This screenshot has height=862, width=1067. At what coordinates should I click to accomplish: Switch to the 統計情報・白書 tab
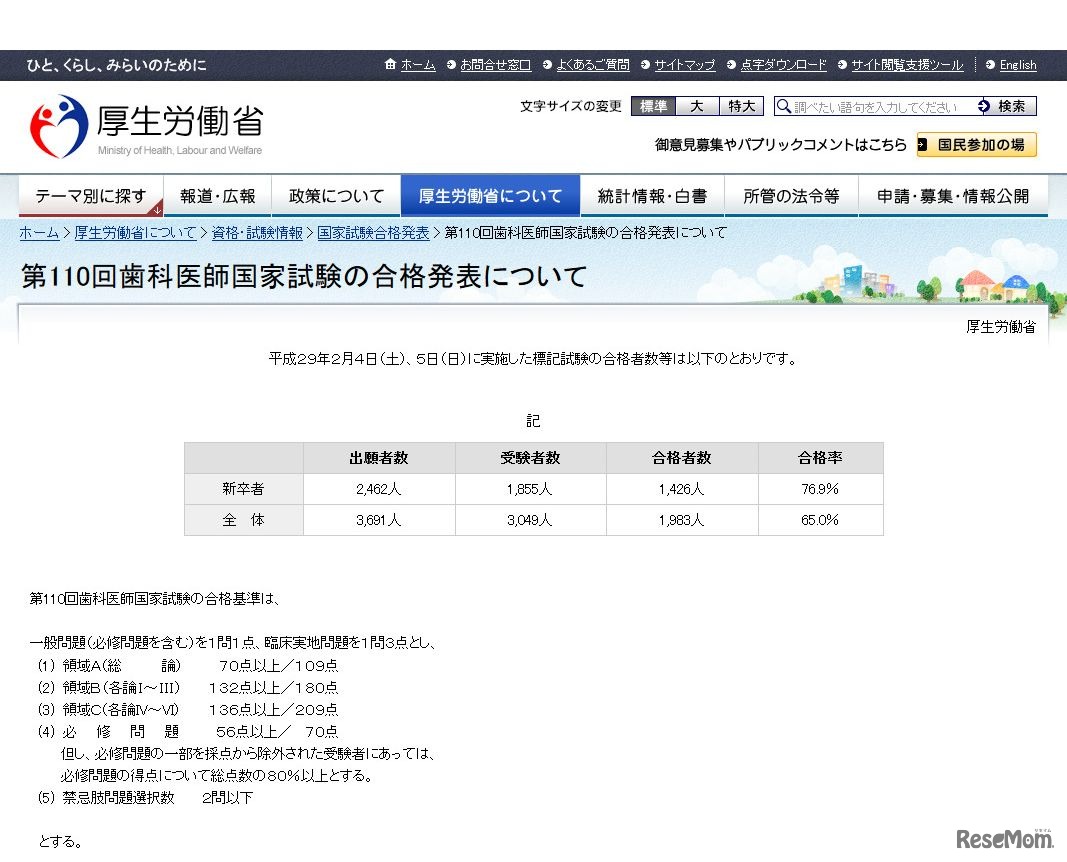click(x=650, y=196)
